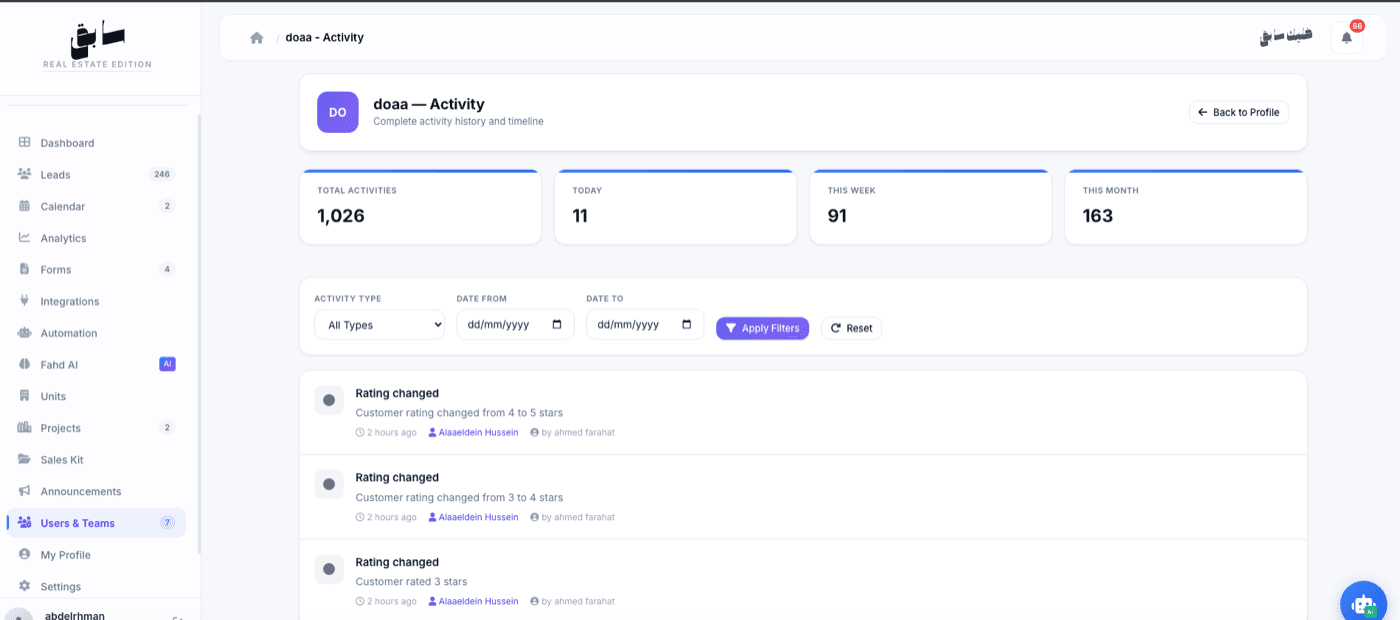Click the Announcements megaphone icon

[25, 491]
